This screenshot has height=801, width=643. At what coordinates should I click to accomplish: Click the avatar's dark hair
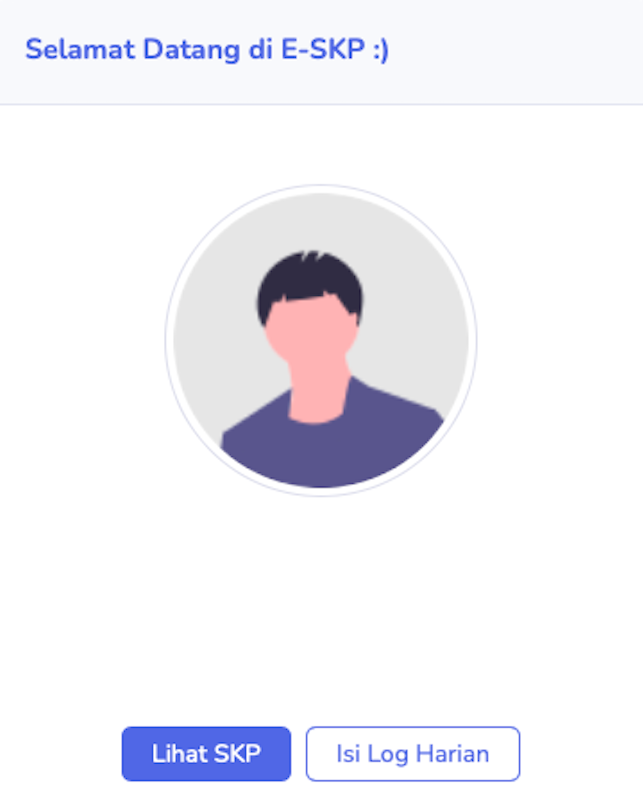coord(312,278)
